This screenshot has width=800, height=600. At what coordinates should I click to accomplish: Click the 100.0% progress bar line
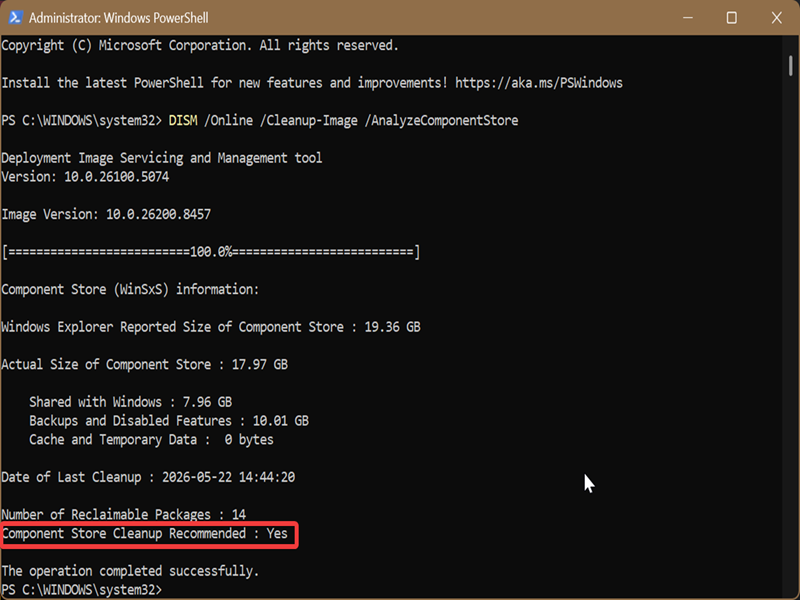coord(211,252)
